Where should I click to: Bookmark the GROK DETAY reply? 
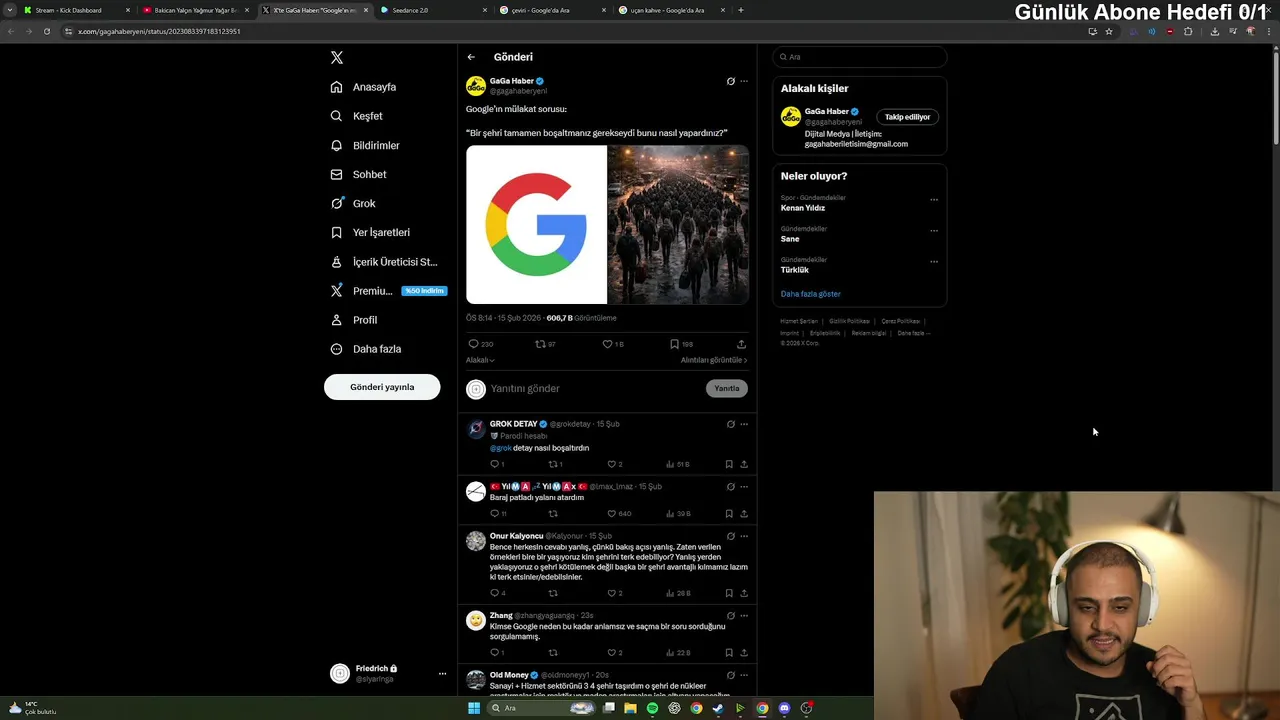pos(729,464)
